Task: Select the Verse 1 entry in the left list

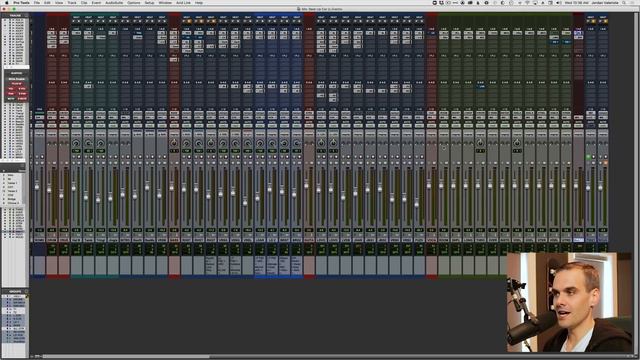Action: pyautogui.click(x=12, y=183)
